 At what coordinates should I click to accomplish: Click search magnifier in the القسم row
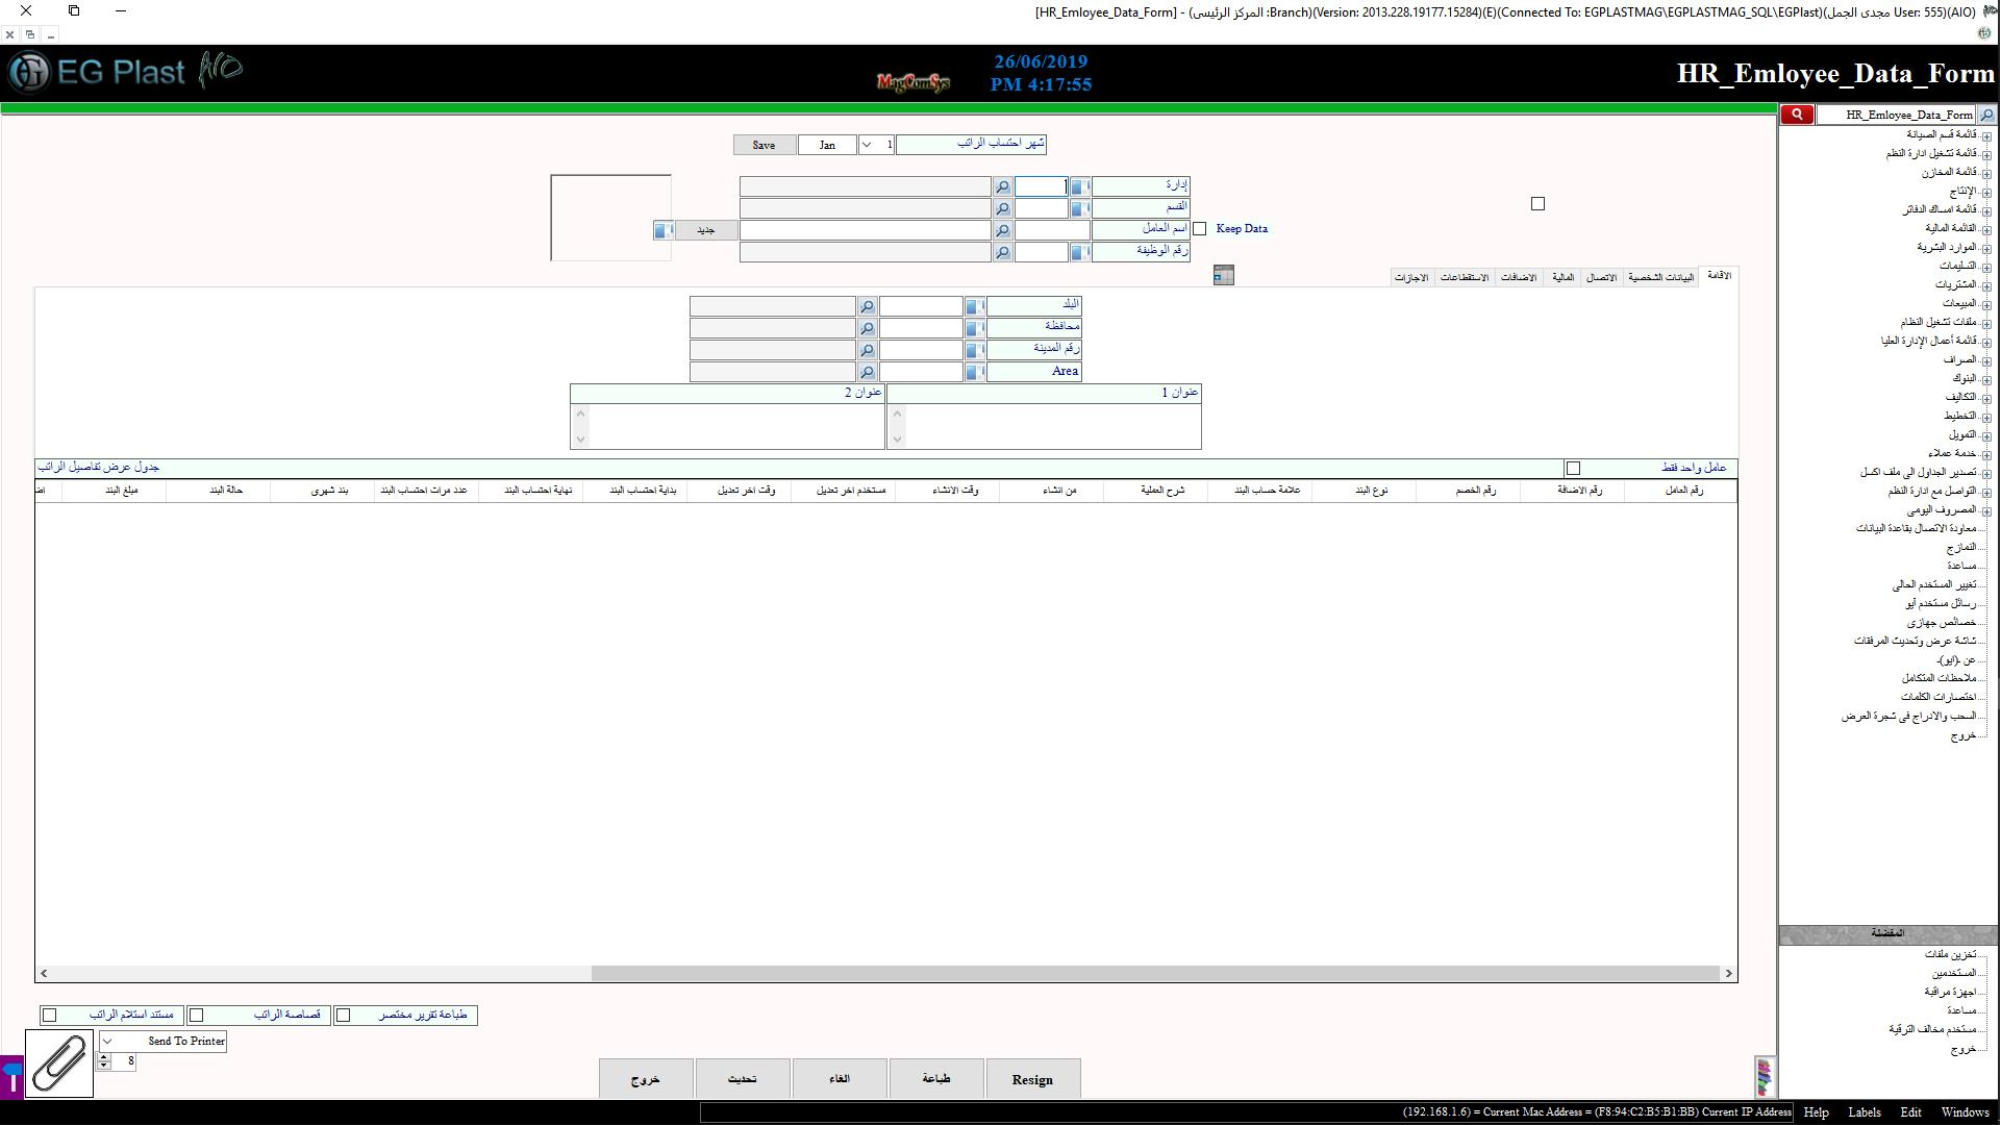point(1002,209)
